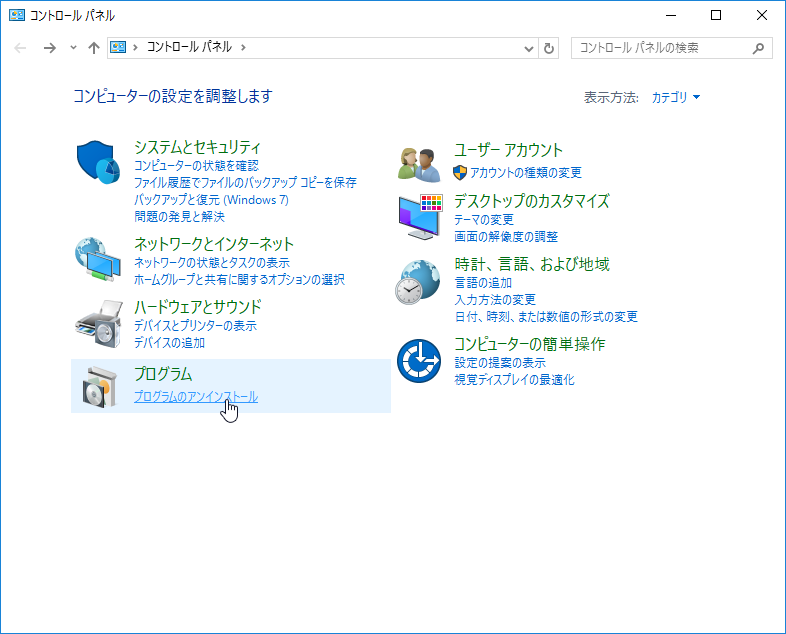Open コンピューターの簡単操作 category

coord(530,344)
